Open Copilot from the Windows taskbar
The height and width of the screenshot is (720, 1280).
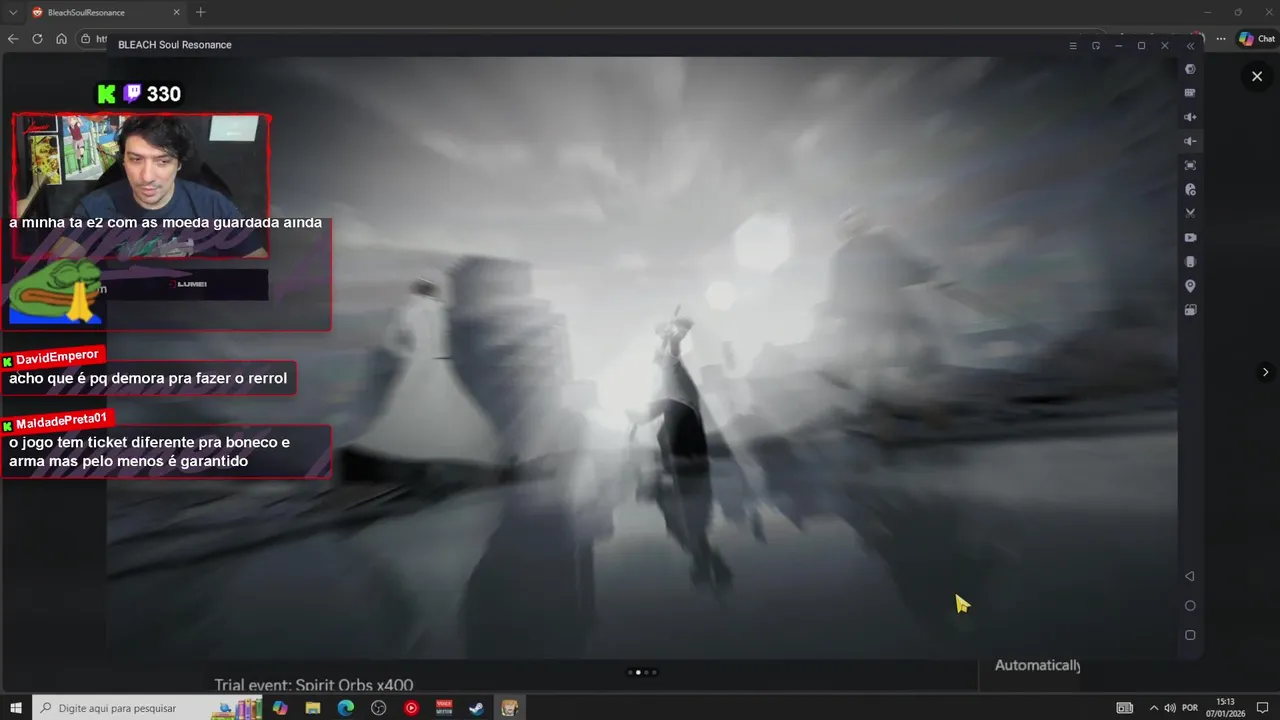pyautogui.click(x=280, y=708)
